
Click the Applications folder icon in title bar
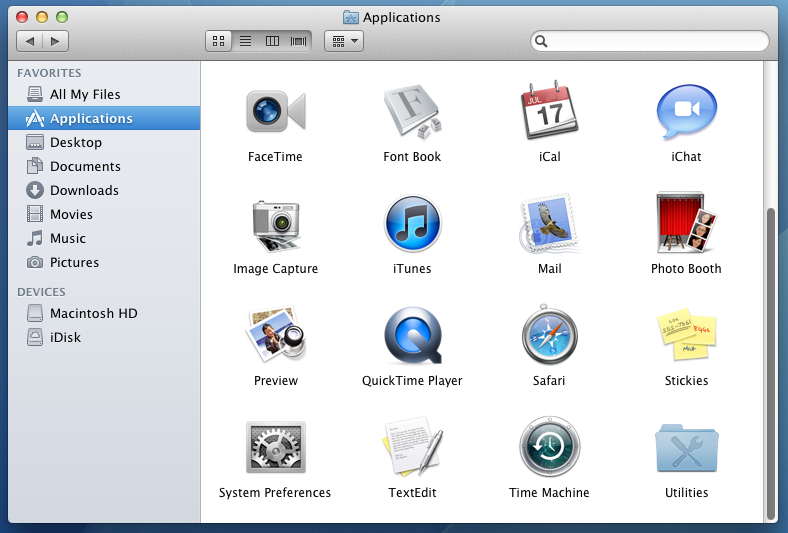pyautogui.click(x=350, y=18)
